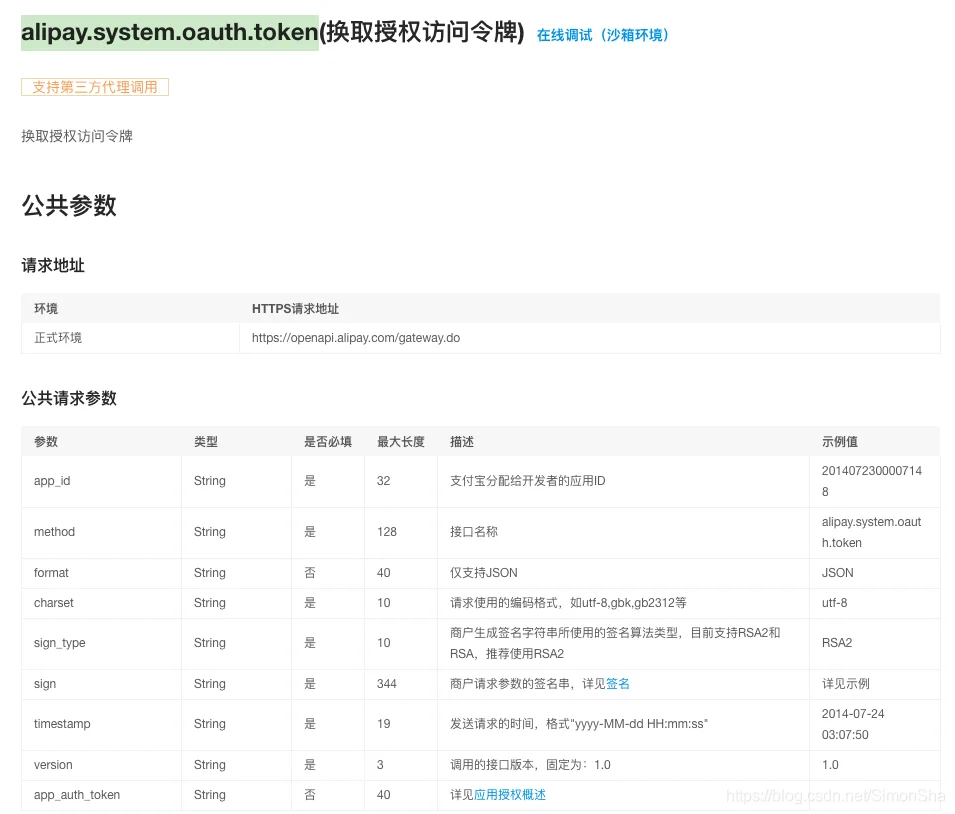The image size is (955, 814).
Task: Click the description 仅支持JSON
Action: point(484,573)
